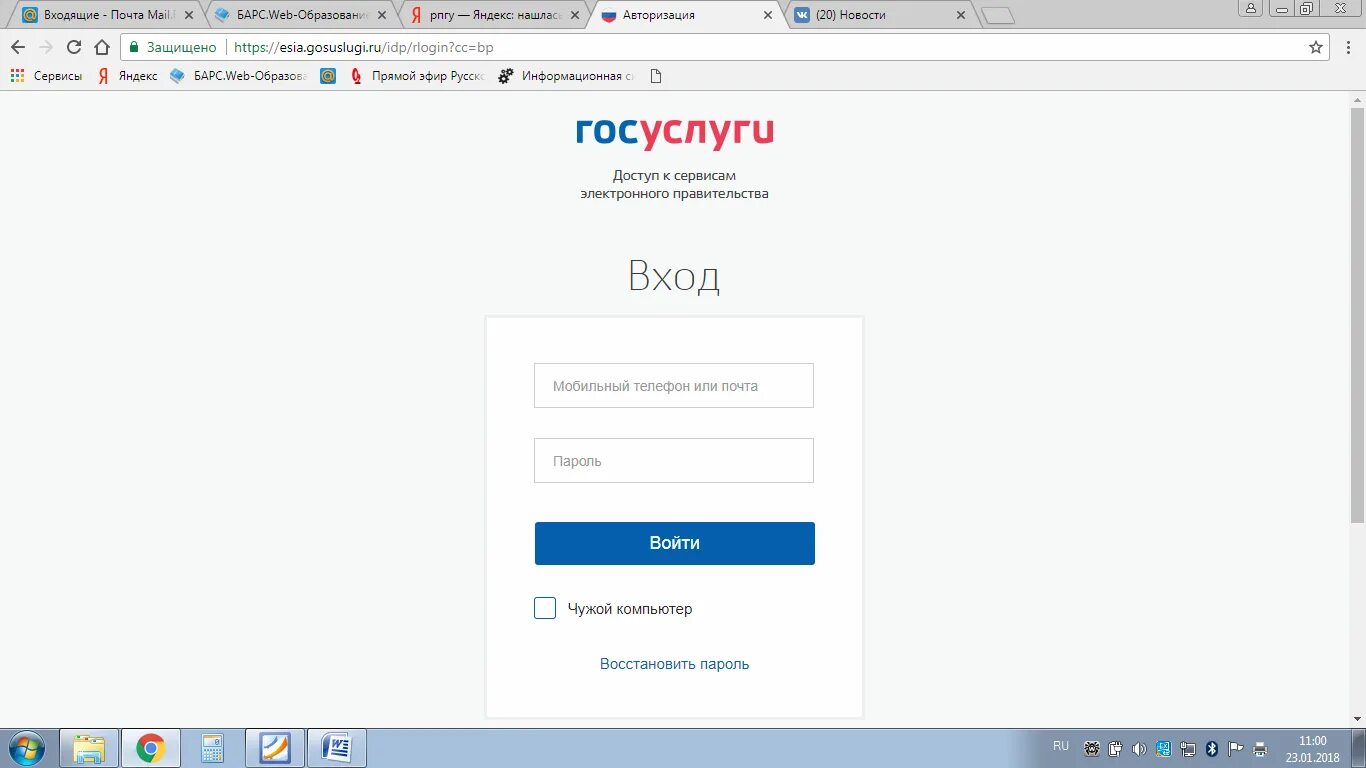Close the рпгу Яндекс tab
1366x768 pixels.
coord(575,15)
